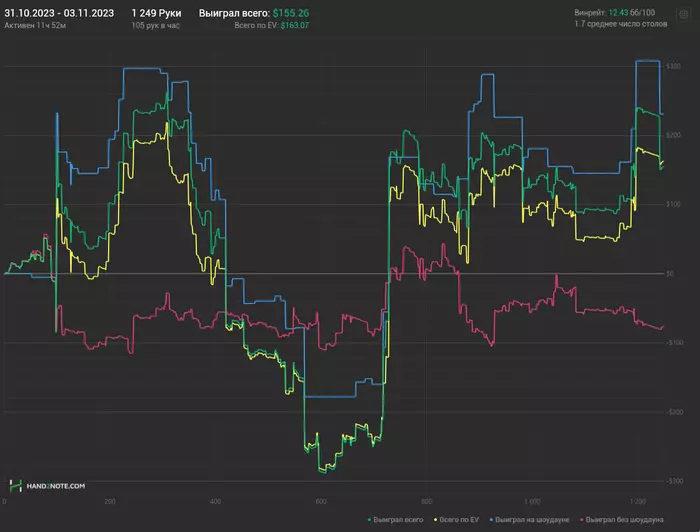Click the 600 mark on the x-axis
Image resolution: width=700 pixels, height=532 pixels.
(321, 500)
